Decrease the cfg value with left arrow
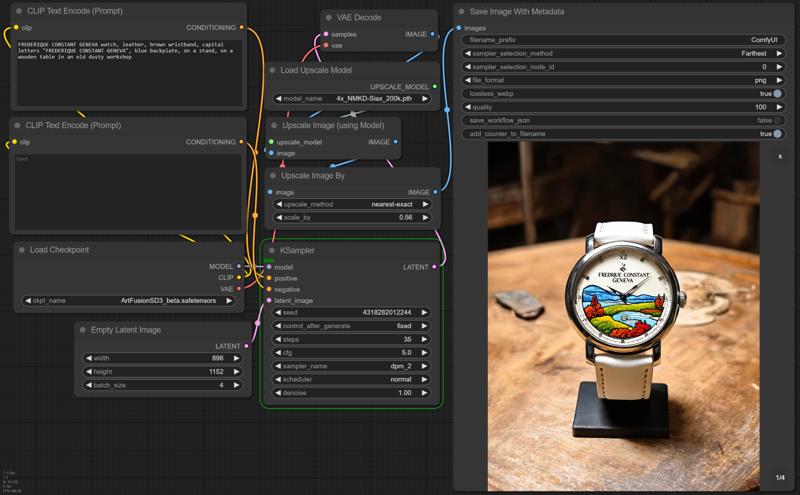 point(279,353)
